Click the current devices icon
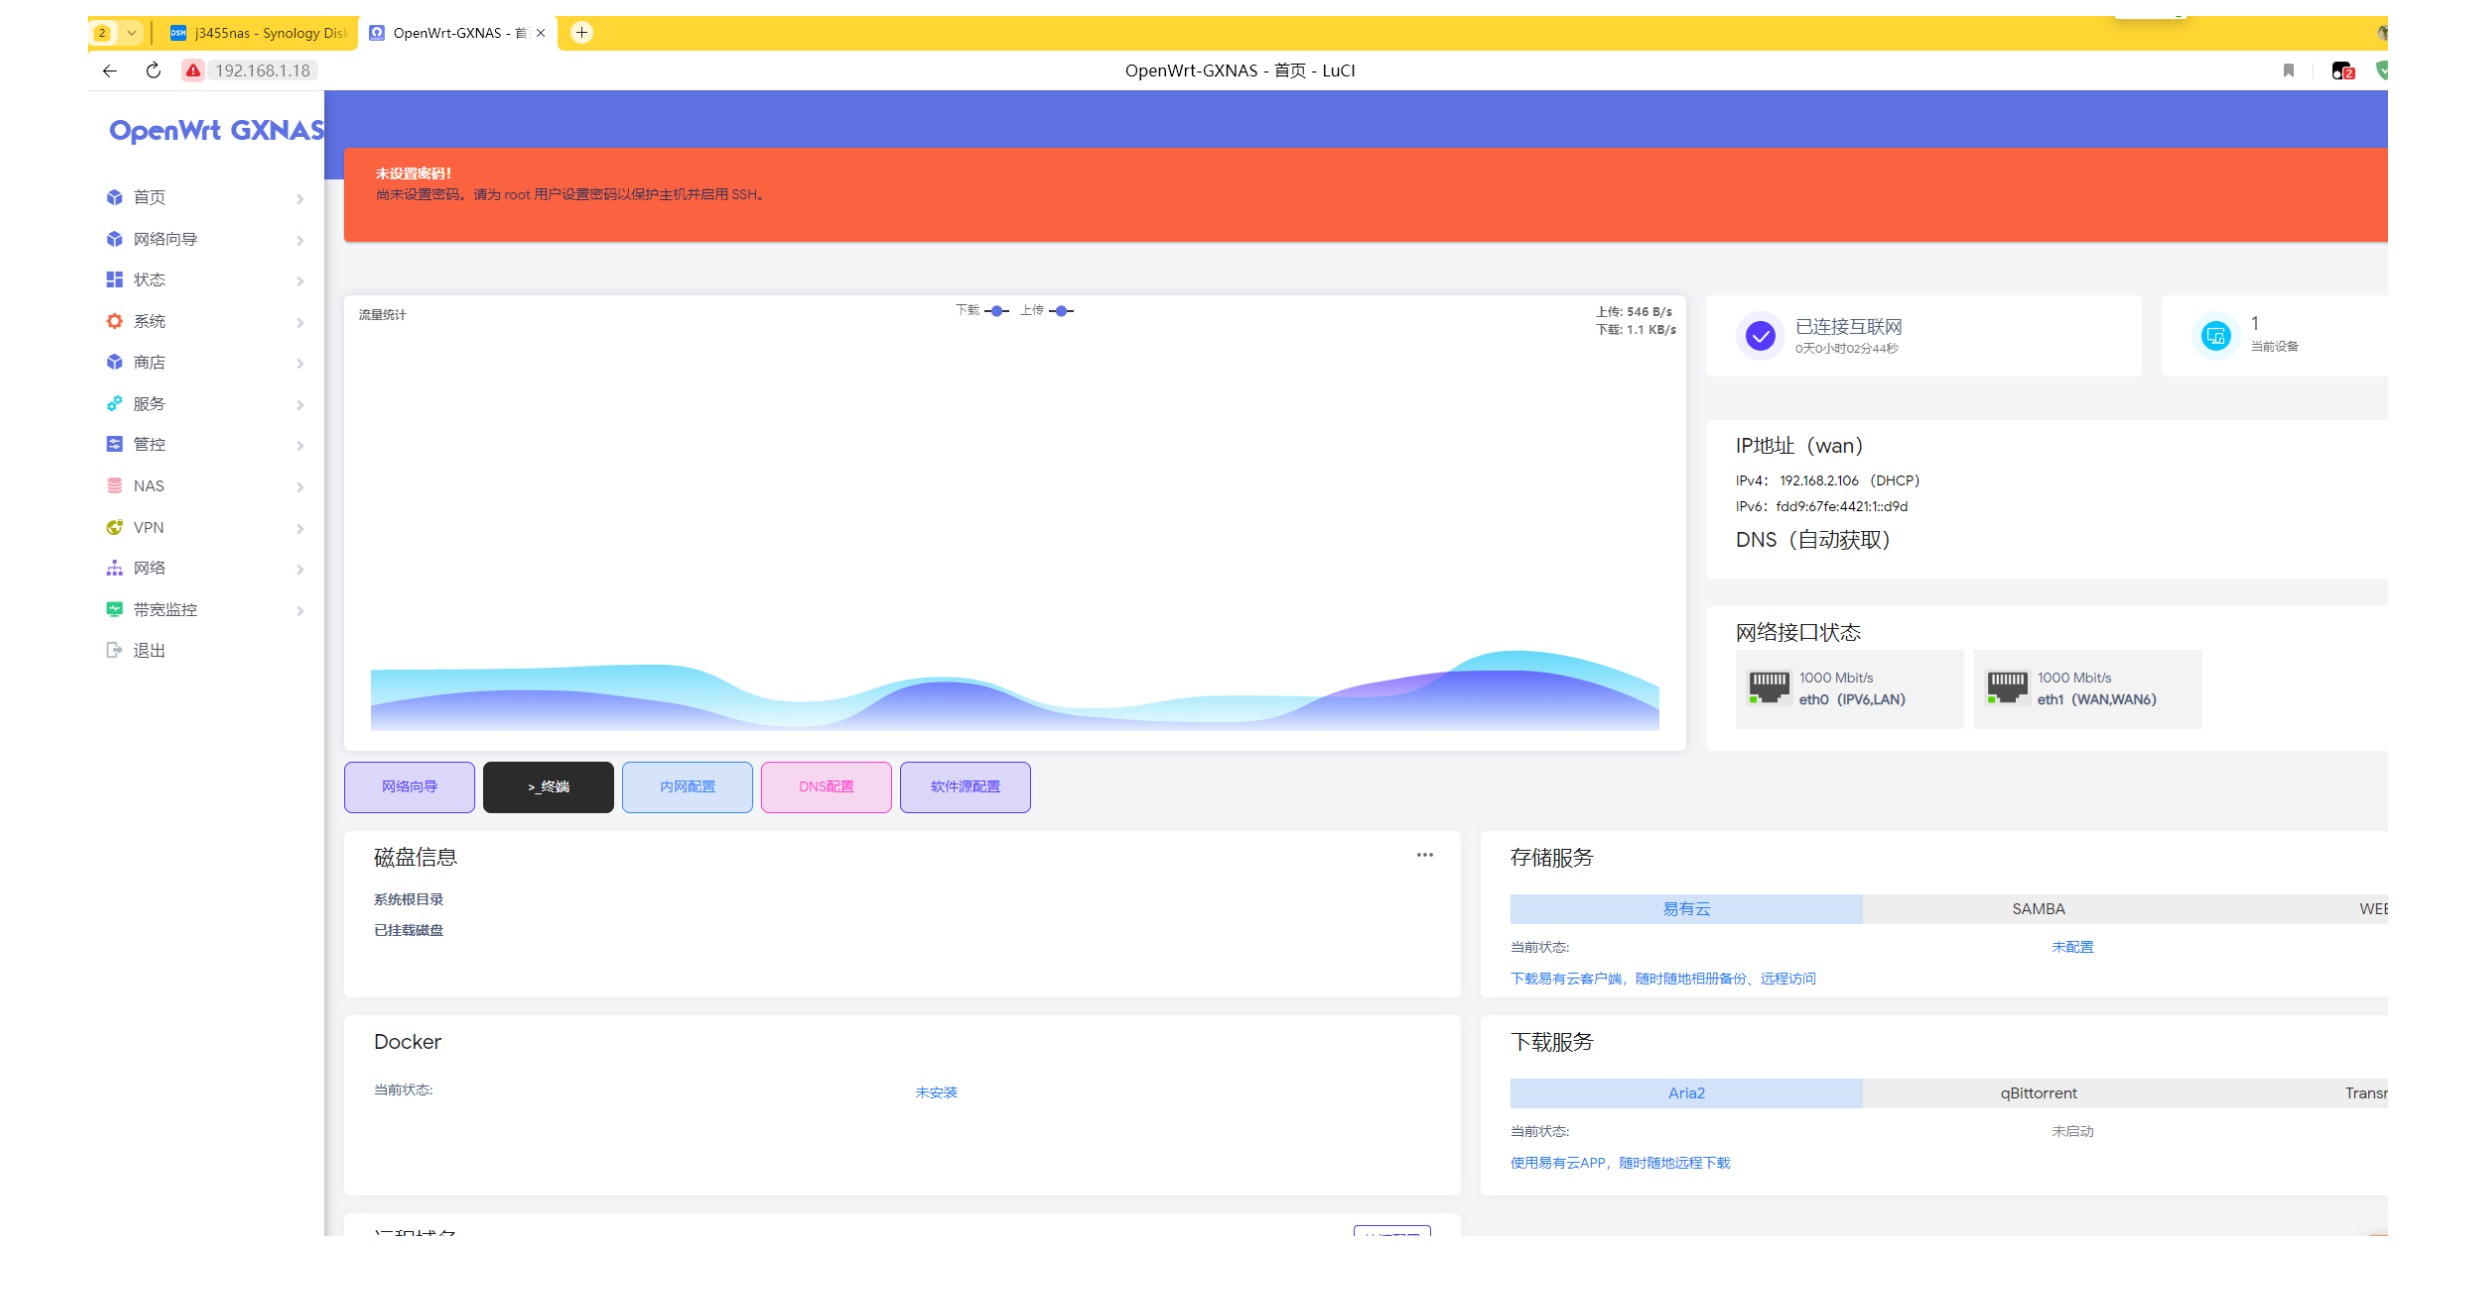The image size is (2480, 1316). [2215, 336]
